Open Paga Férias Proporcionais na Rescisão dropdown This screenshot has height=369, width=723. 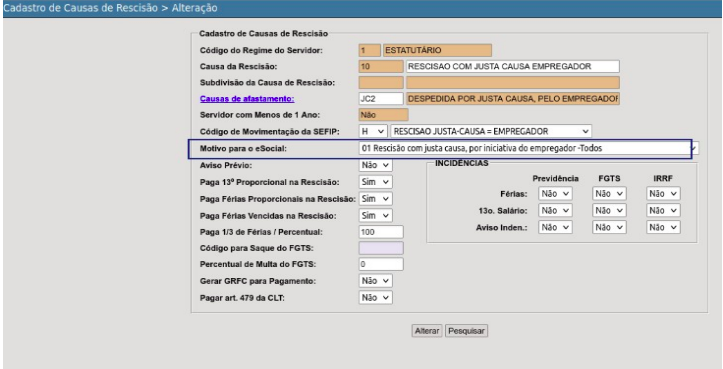[376, 199]
